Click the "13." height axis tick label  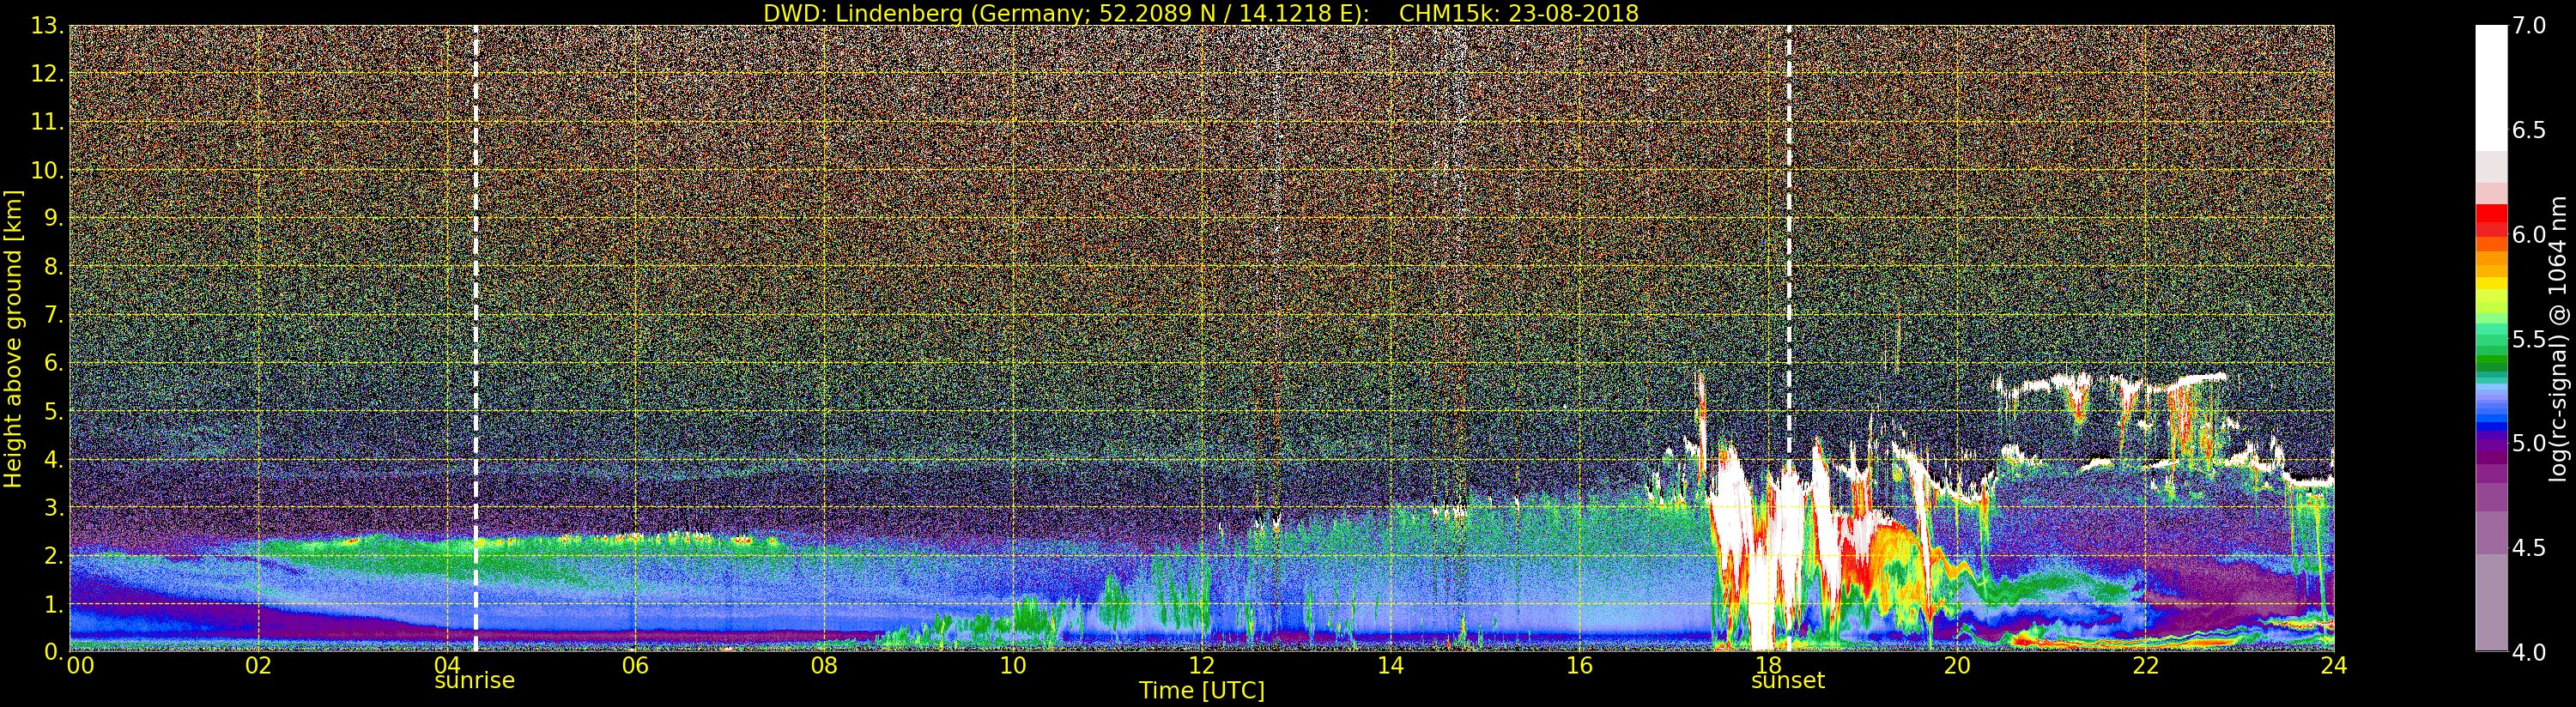[x=47, y=26]
